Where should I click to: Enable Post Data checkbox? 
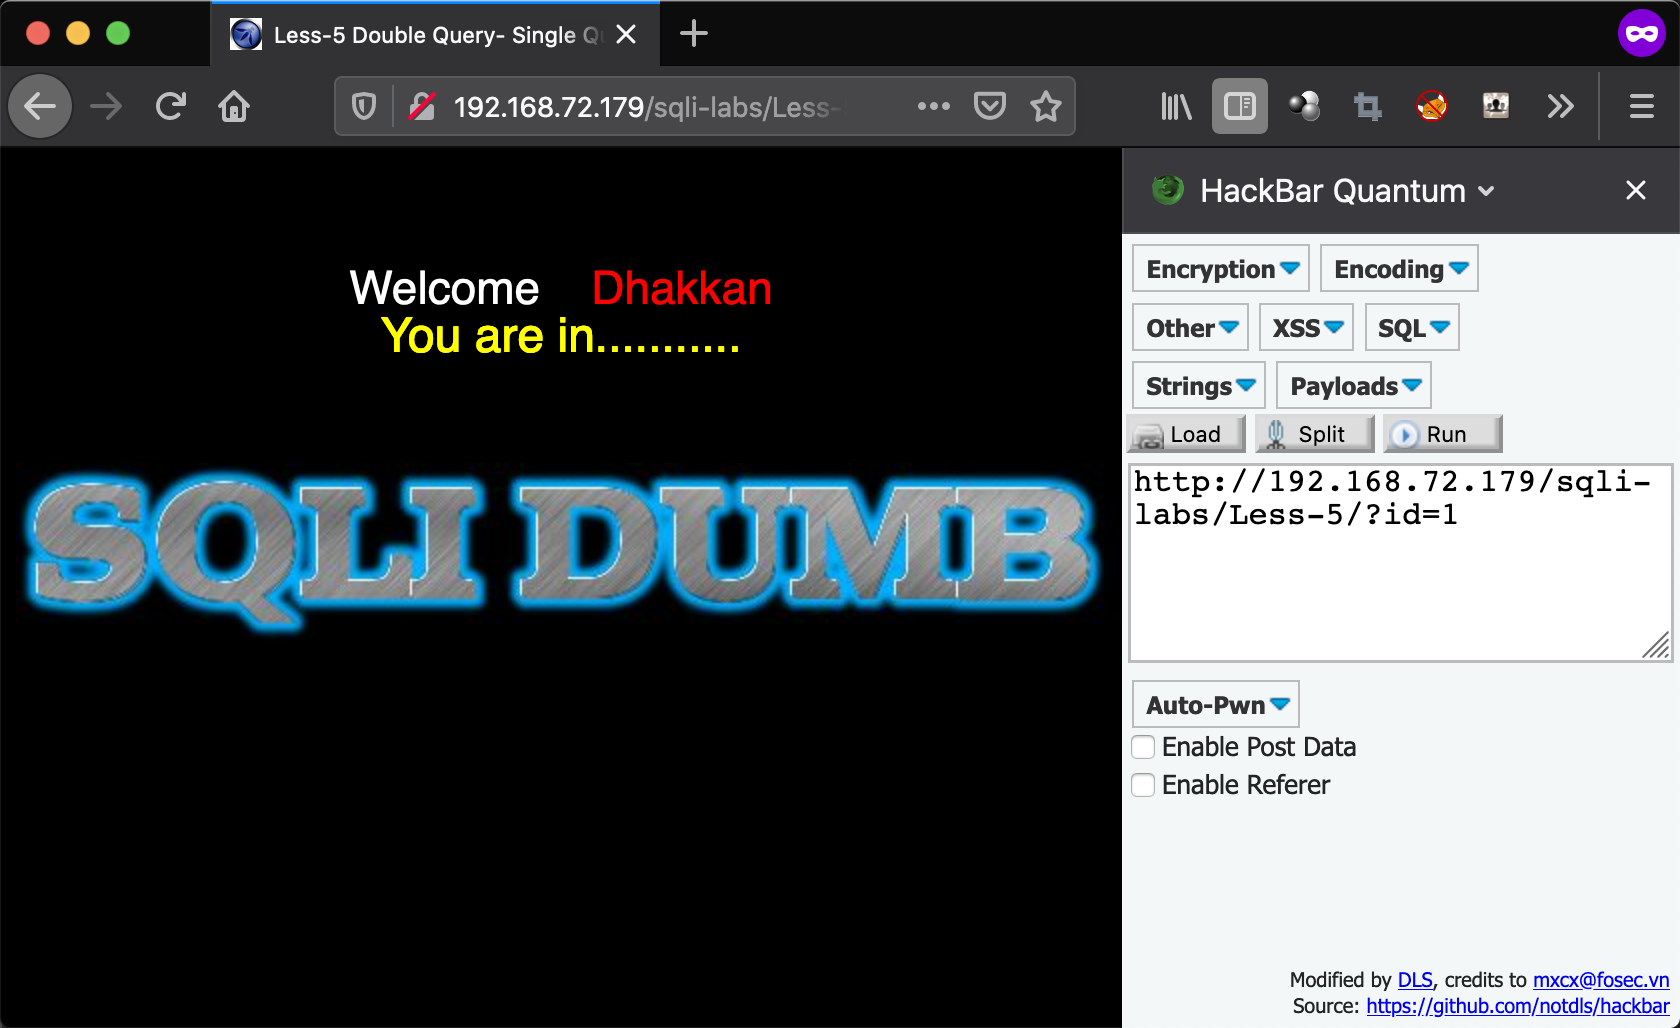[x=1143, y=747]
